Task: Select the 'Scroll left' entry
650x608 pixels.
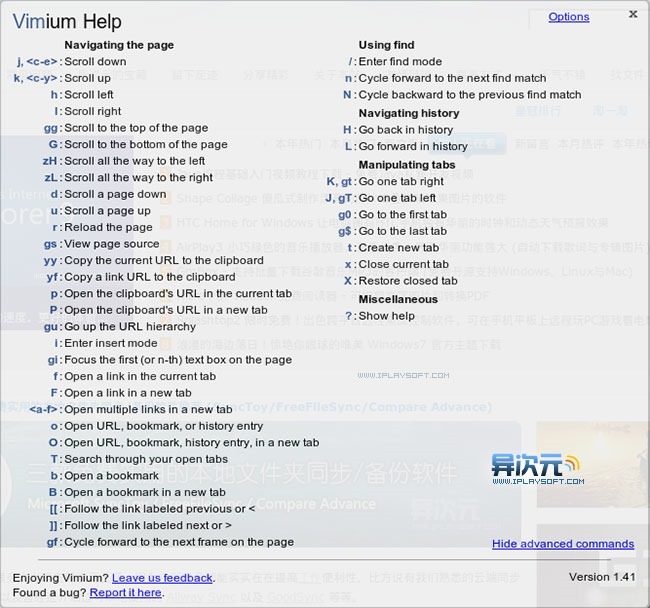Action: coord(89,95)
